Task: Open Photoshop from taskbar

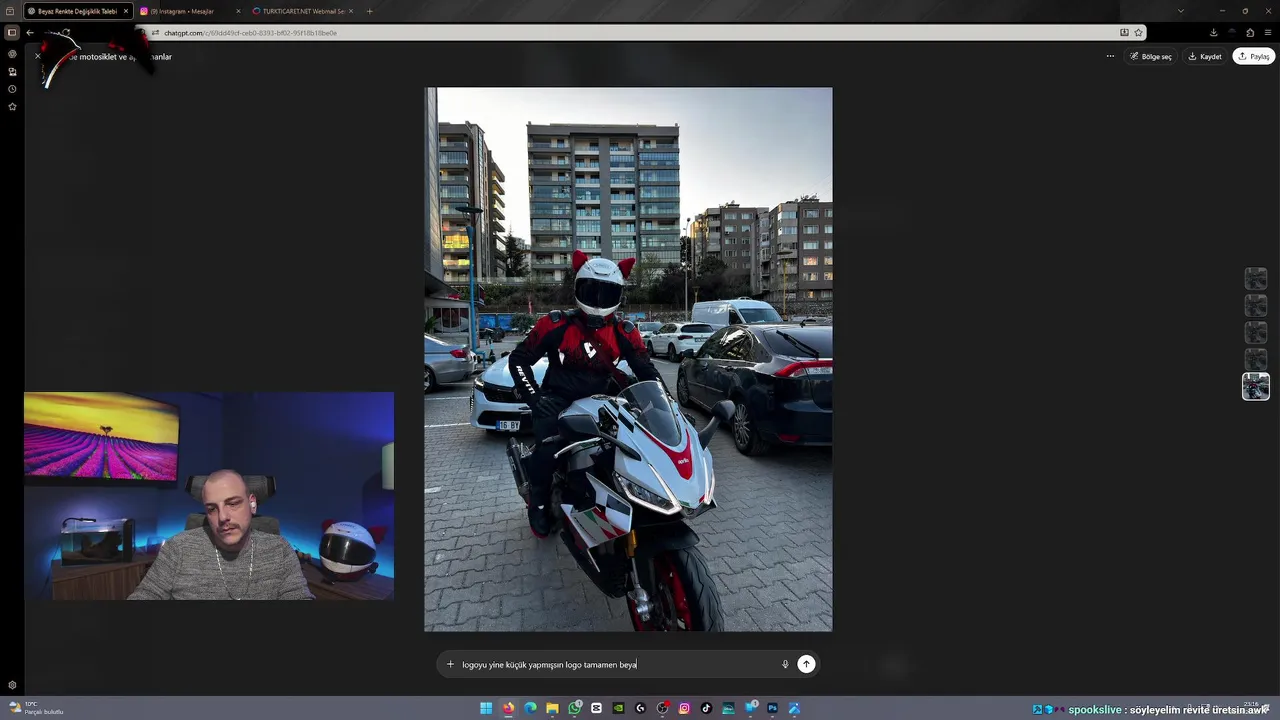Action: (x=772, y=708)
